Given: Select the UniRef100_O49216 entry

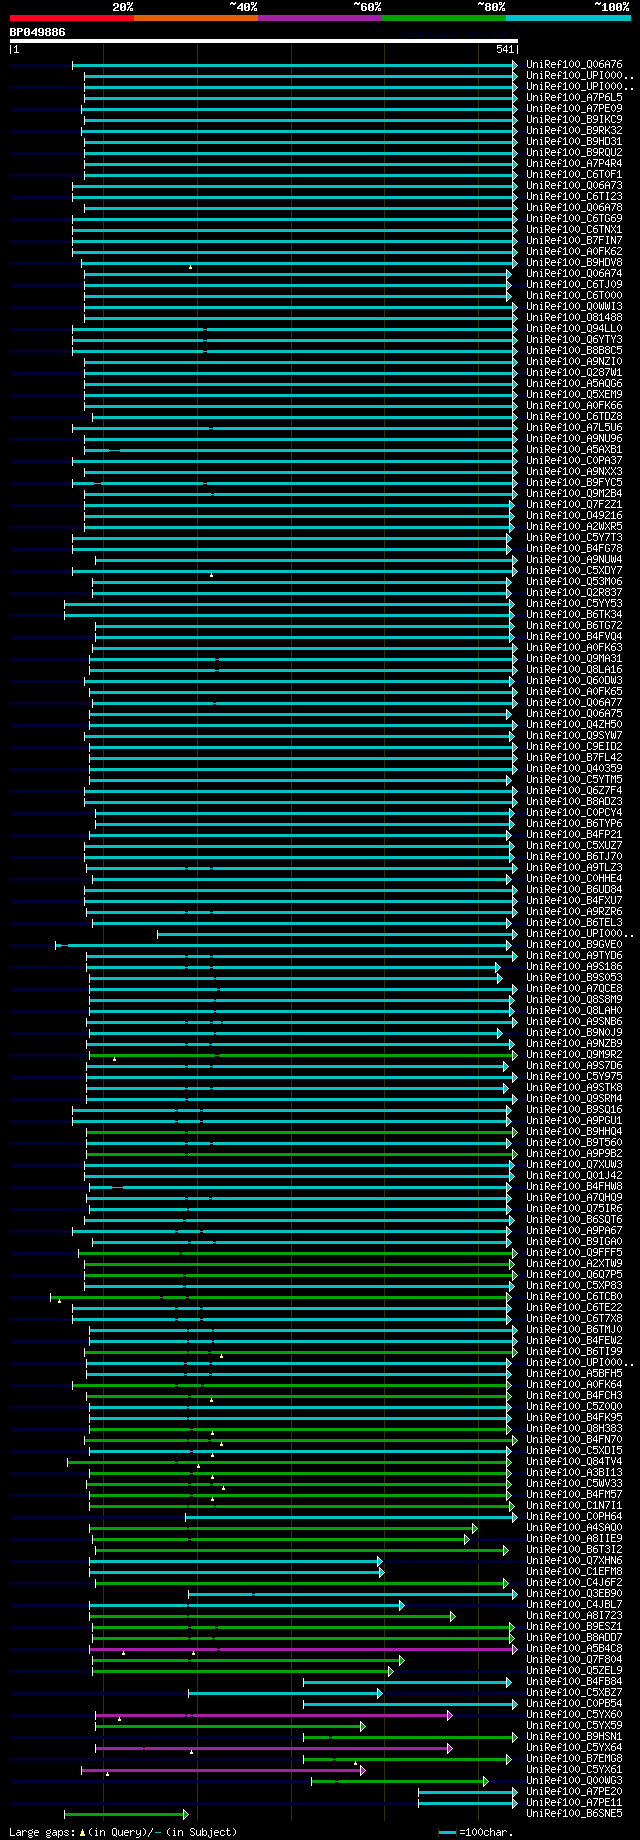Looking at the screenshot, I should tap(574, 516).
